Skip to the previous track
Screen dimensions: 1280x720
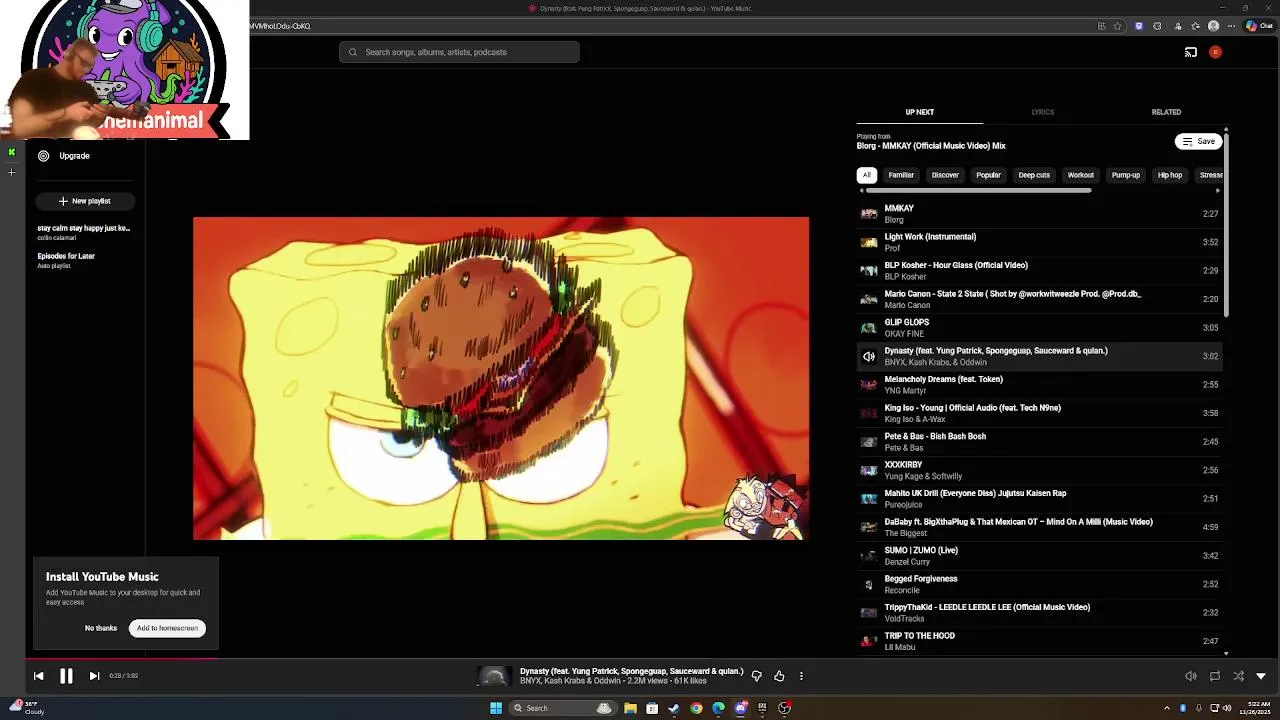(x=38, y=676)
